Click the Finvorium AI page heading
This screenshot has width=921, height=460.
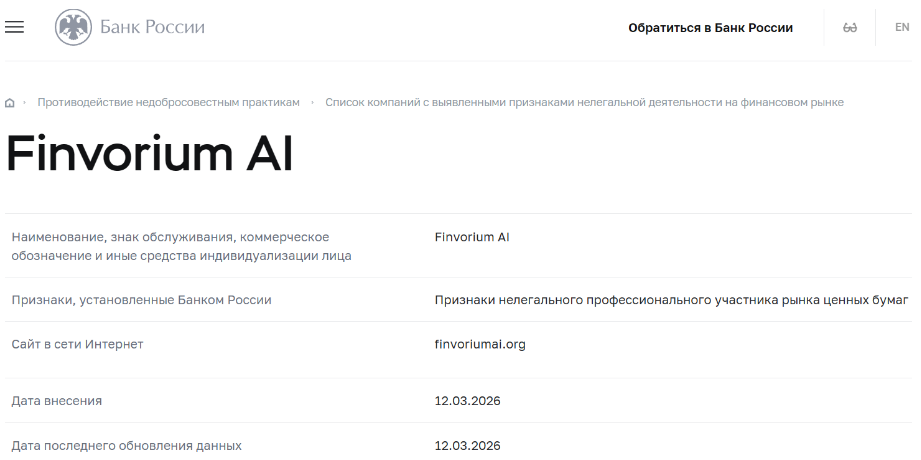pos(149,154)
